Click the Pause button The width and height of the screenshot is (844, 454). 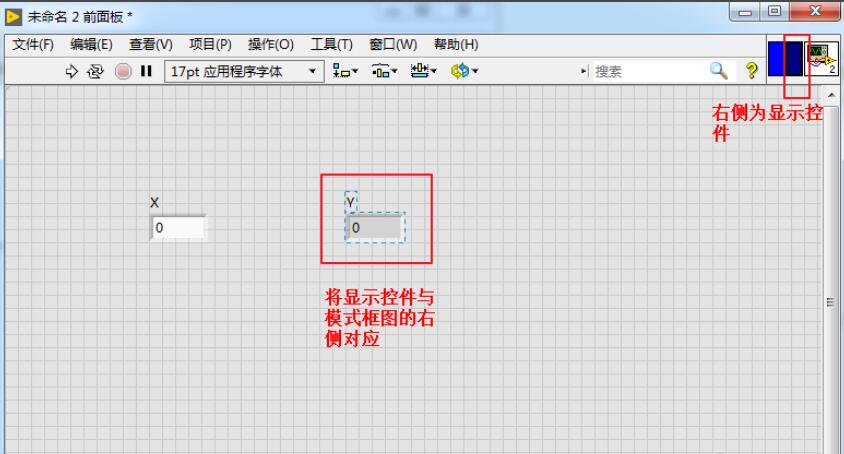146,71
